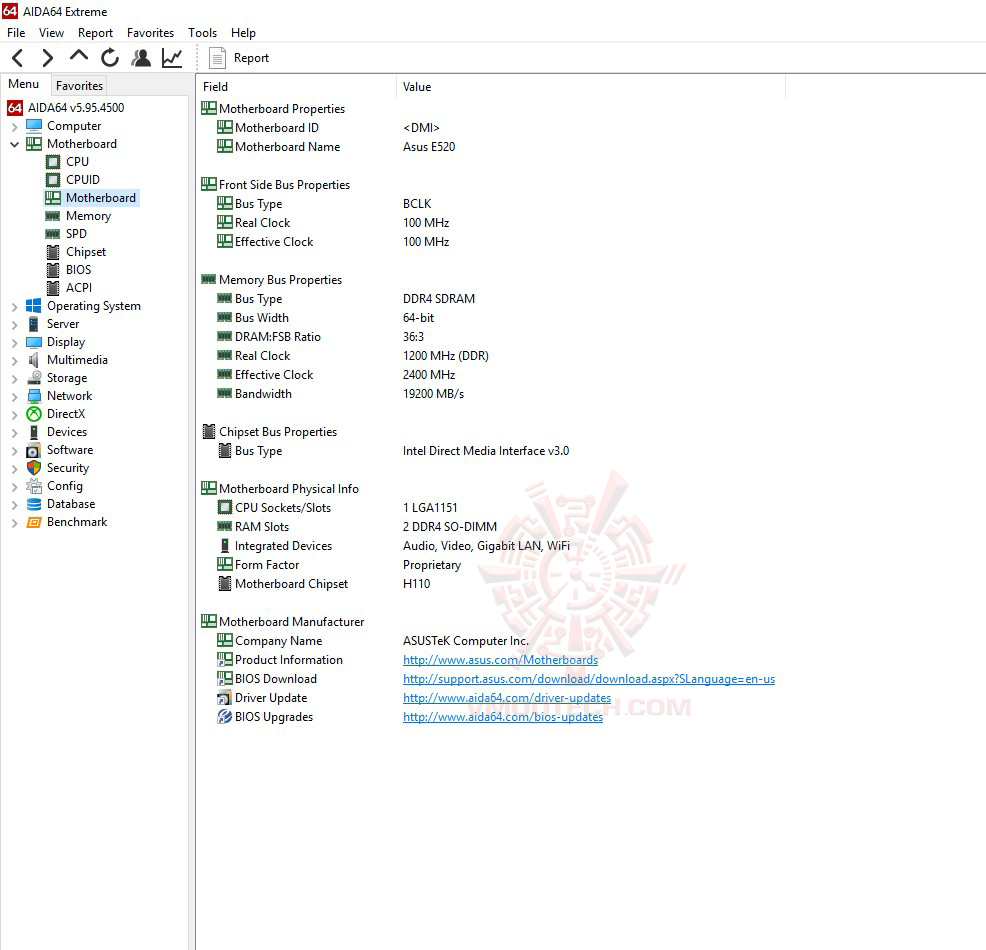986x950 pixels.
Task: Open the aida64.com driver-updates link
Action: (x=507, y=698)
